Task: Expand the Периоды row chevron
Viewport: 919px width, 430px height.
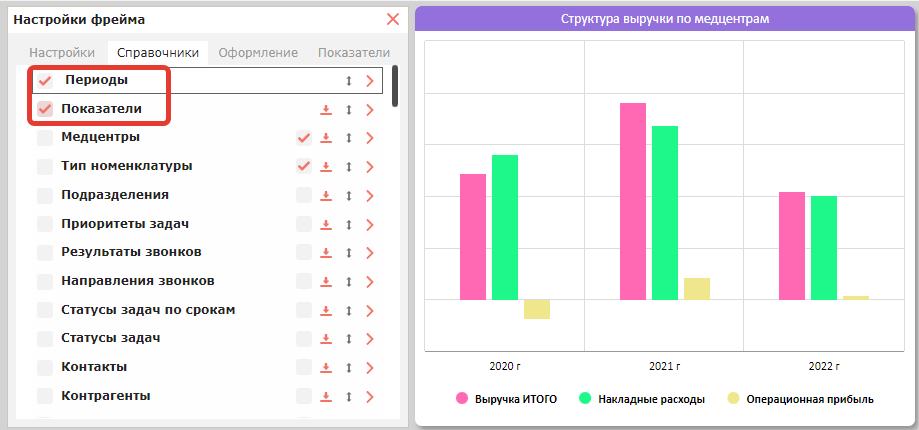Action: pyautogui.click(x=369, y=81)
